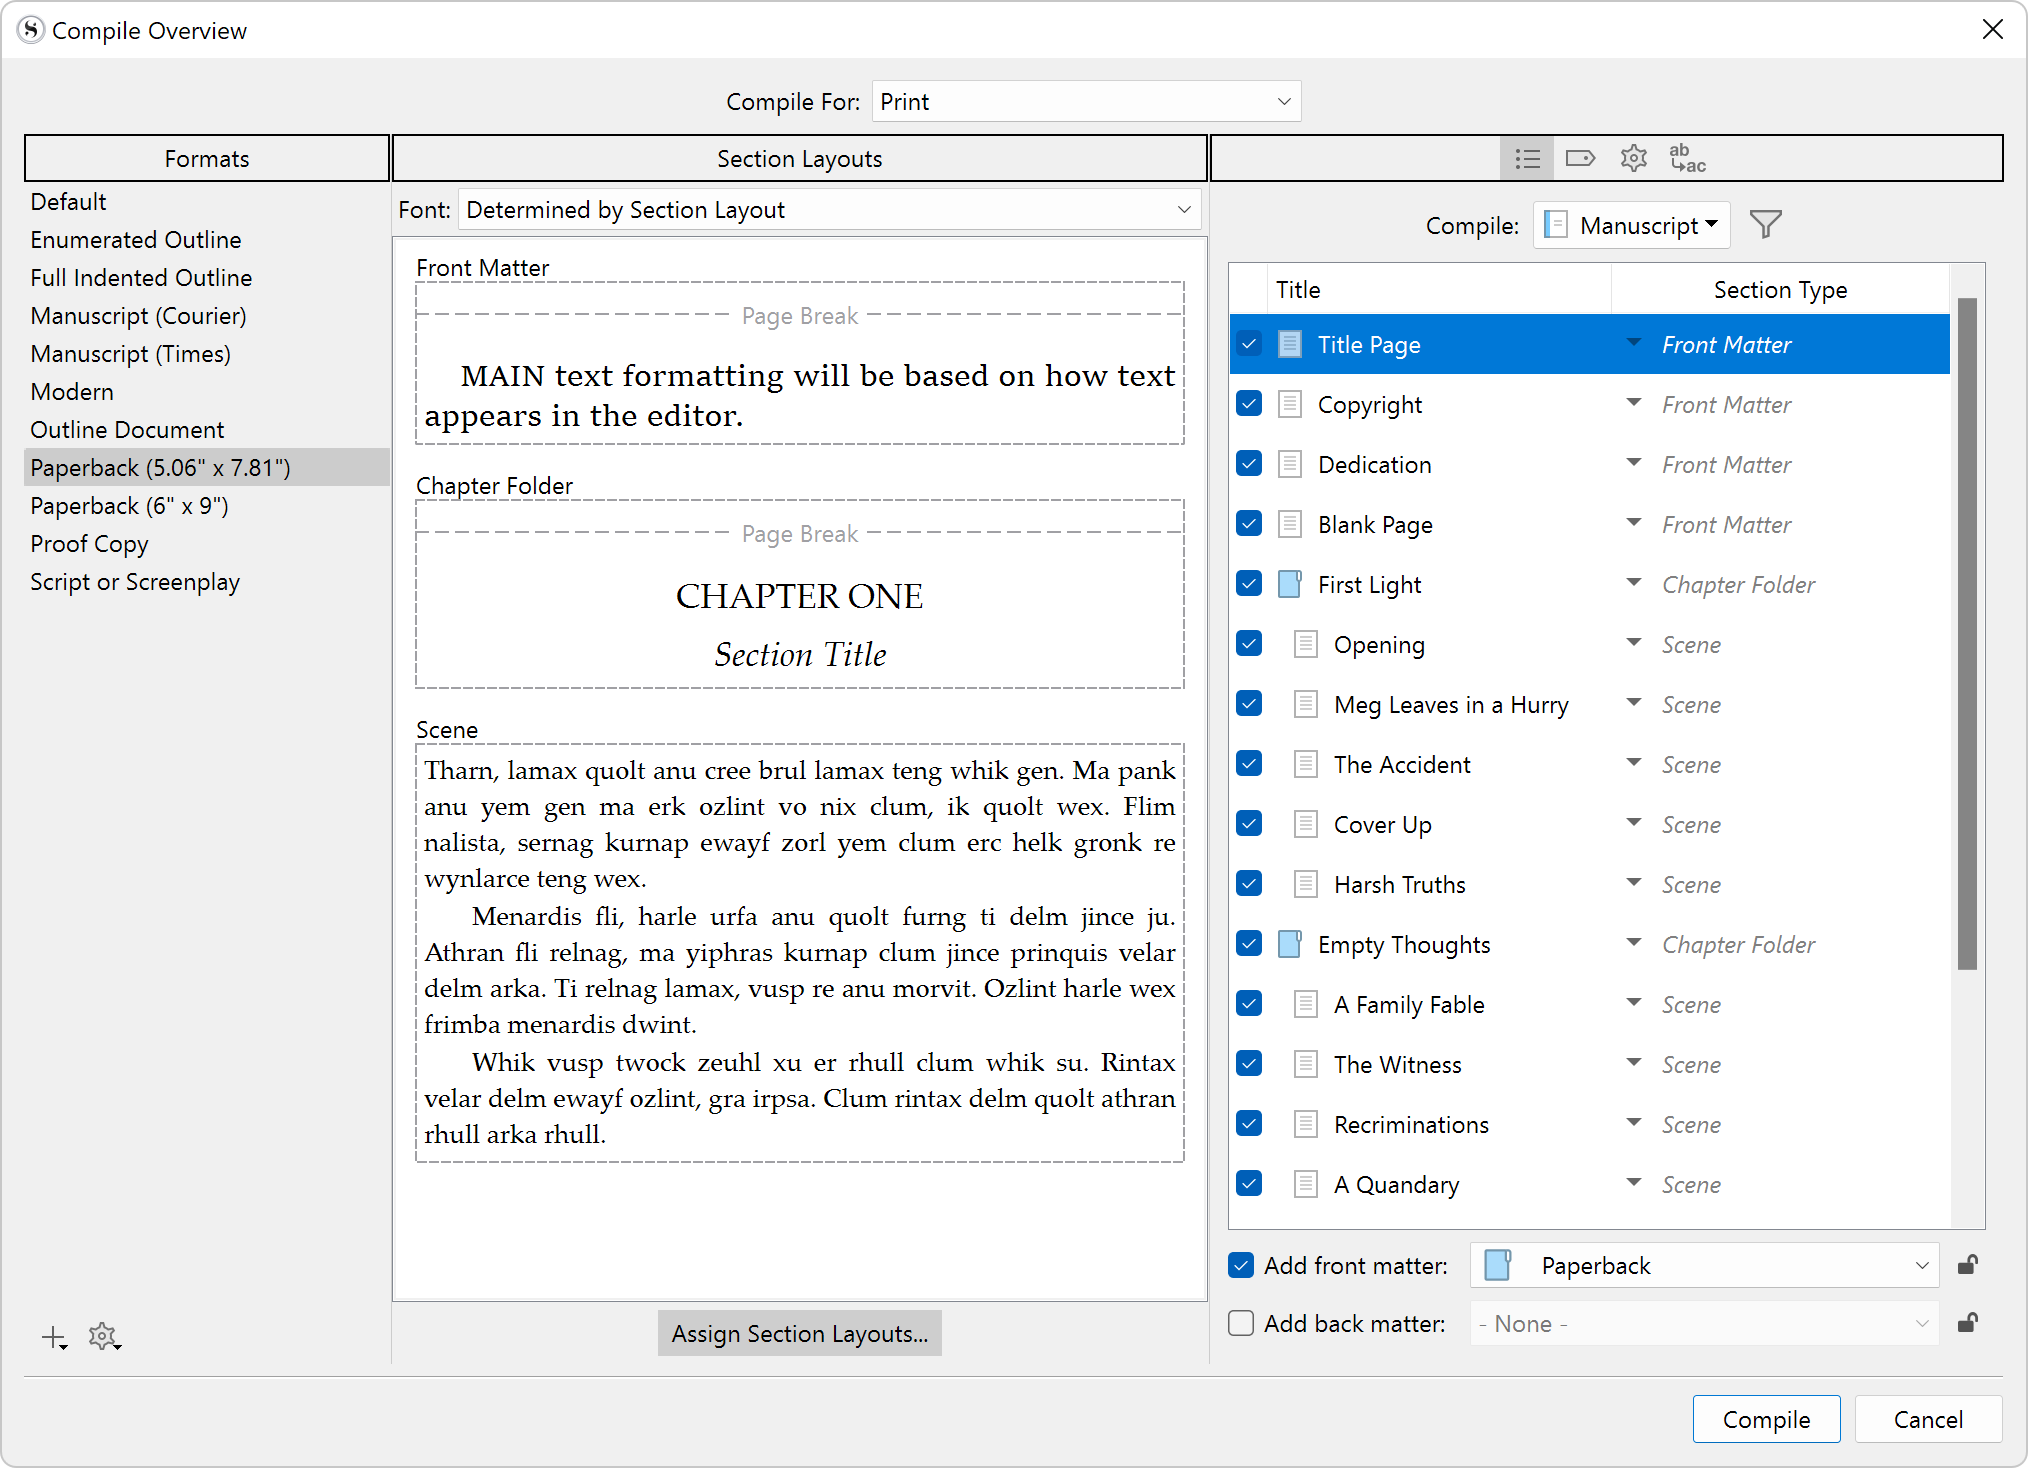
Task: Click the Compile button
Action: point(1766,1419)
